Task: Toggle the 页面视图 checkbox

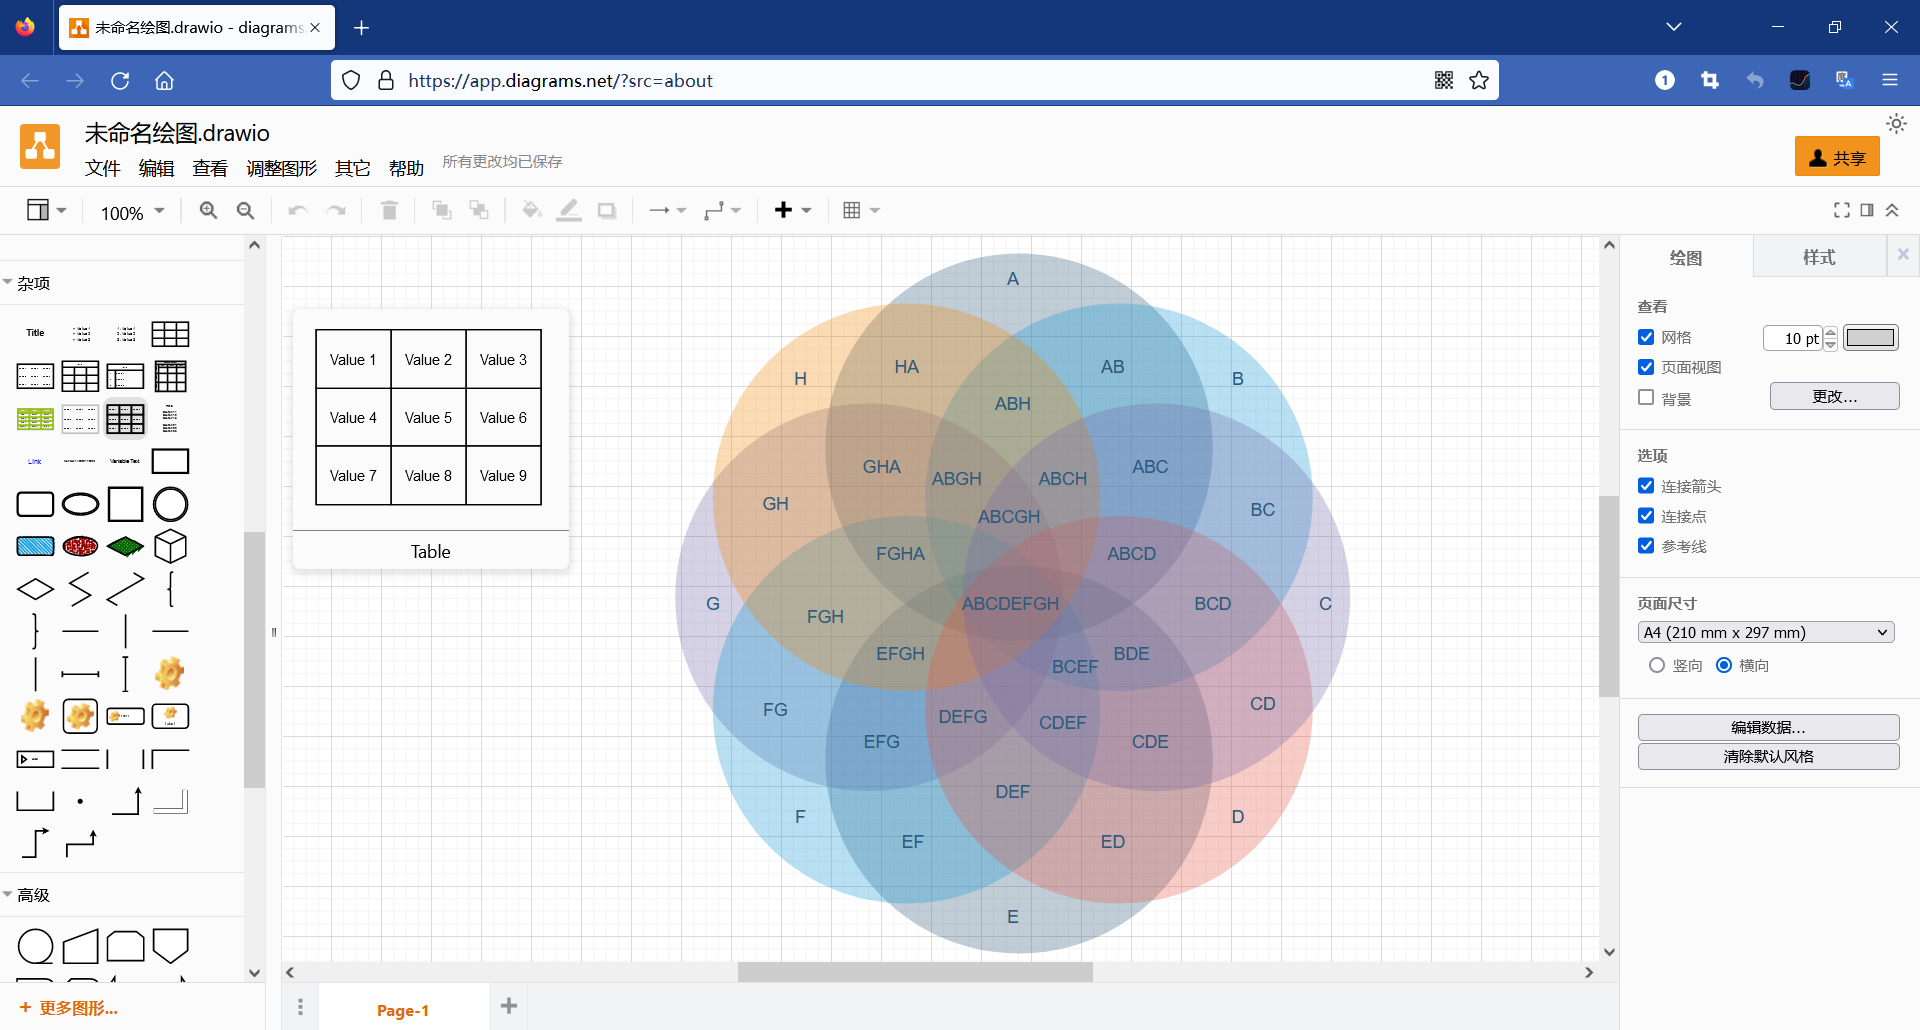Action: point(1646,367)
